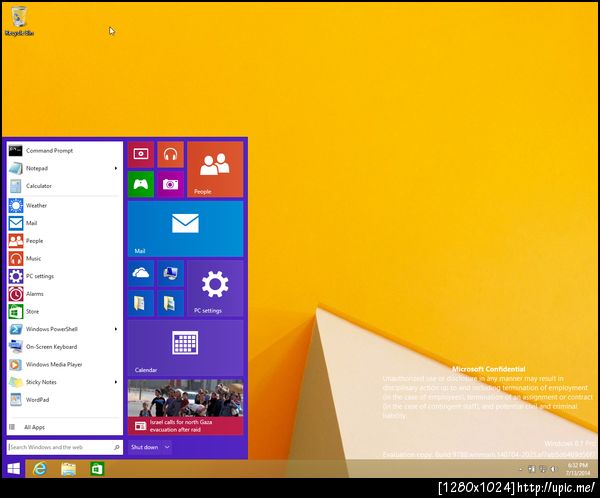Screen dimensions: 600x498
Task: Expand the Notepad jump list arrow
Action: (x=116, y=168)
